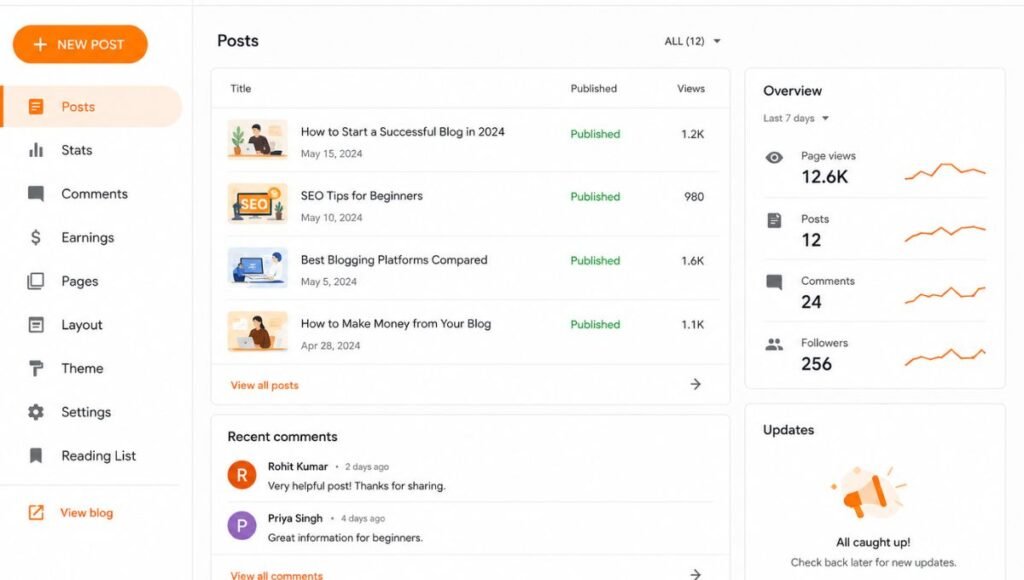Viewport: 1024px width, 580px height.
Task: Open the Last 7 days period dropdown
Action: point(795,118)
